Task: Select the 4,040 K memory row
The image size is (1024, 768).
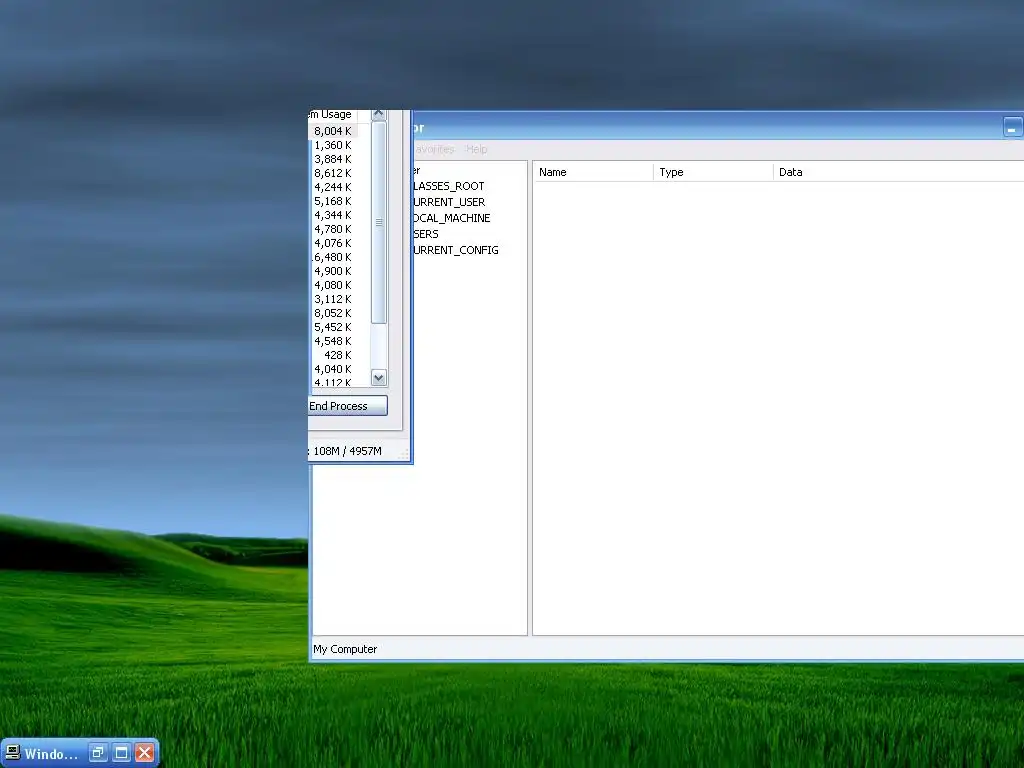Action: 333,370
